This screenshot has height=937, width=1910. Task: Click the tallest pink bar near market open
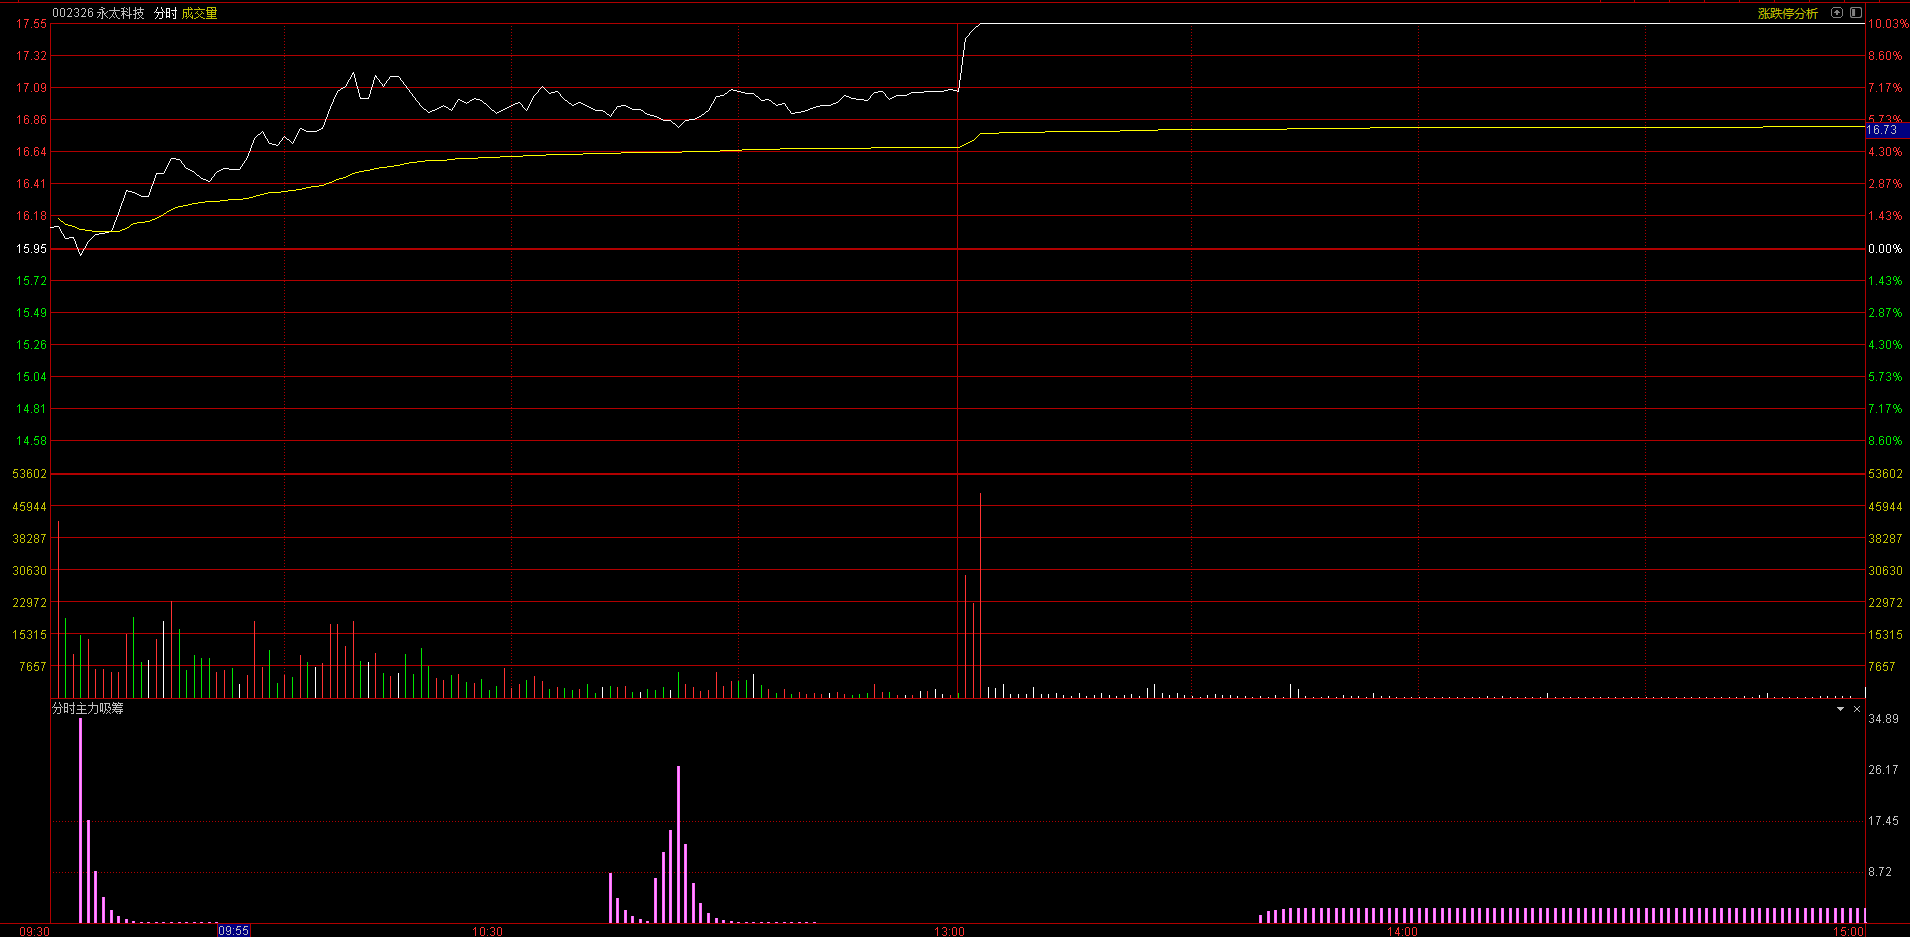(81, 820)
